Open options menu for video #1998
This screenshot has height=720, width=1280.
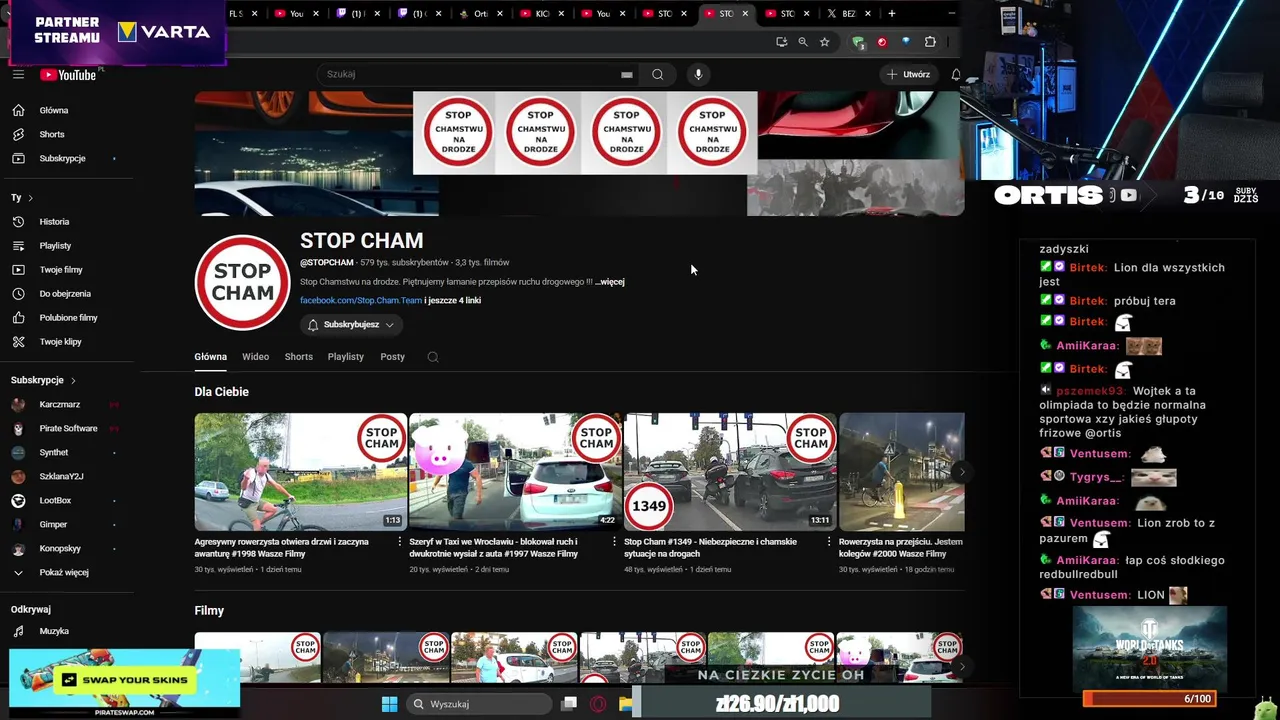[x=400, y=542]
